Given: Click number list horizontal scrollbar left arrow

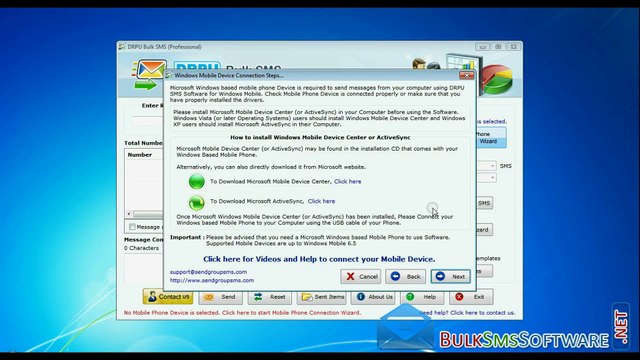Looking at the screenshot, I should (x=129, y=213).
